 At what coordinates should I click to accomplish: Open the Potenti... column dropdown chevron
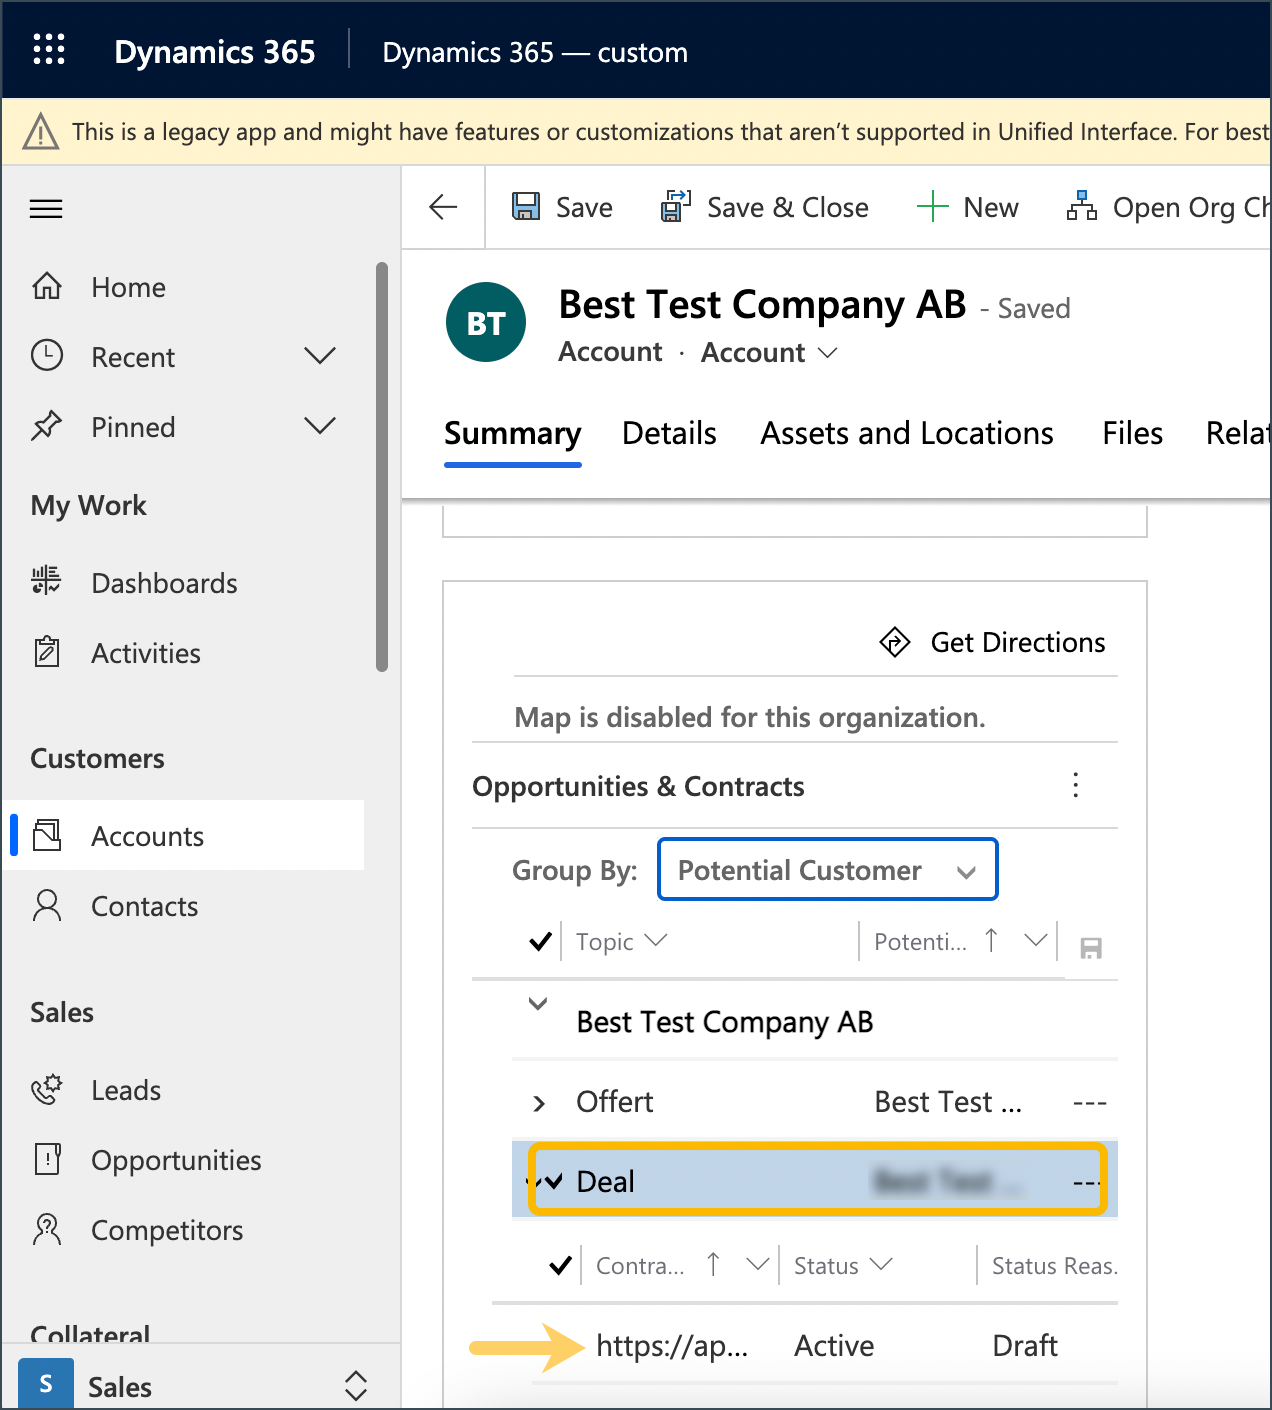(x=1036, y=940)
